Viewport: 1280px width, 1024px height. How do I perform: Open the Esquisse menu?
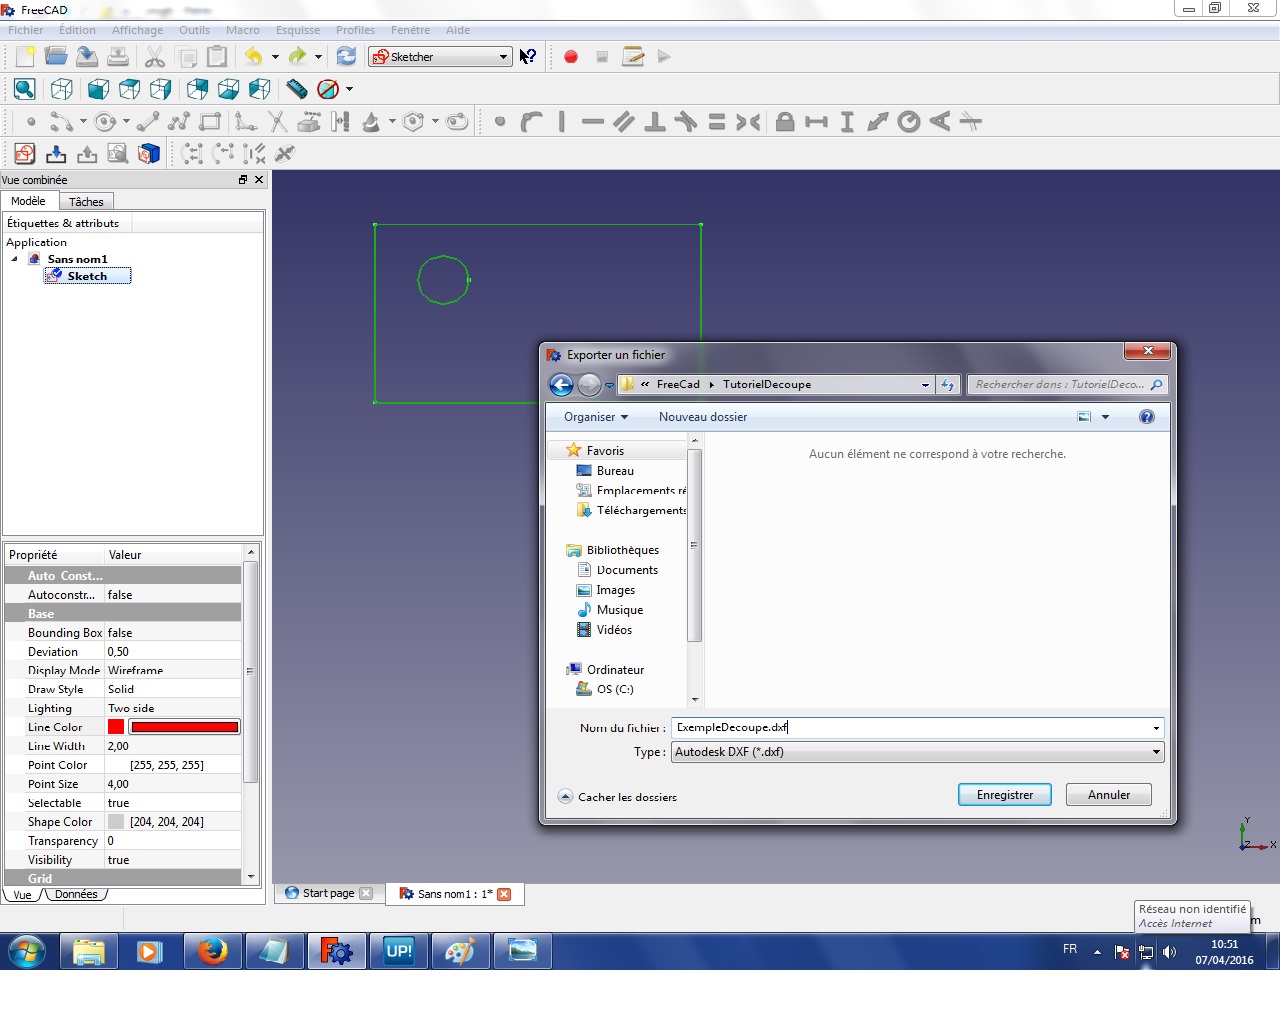(x=298, y=30)
